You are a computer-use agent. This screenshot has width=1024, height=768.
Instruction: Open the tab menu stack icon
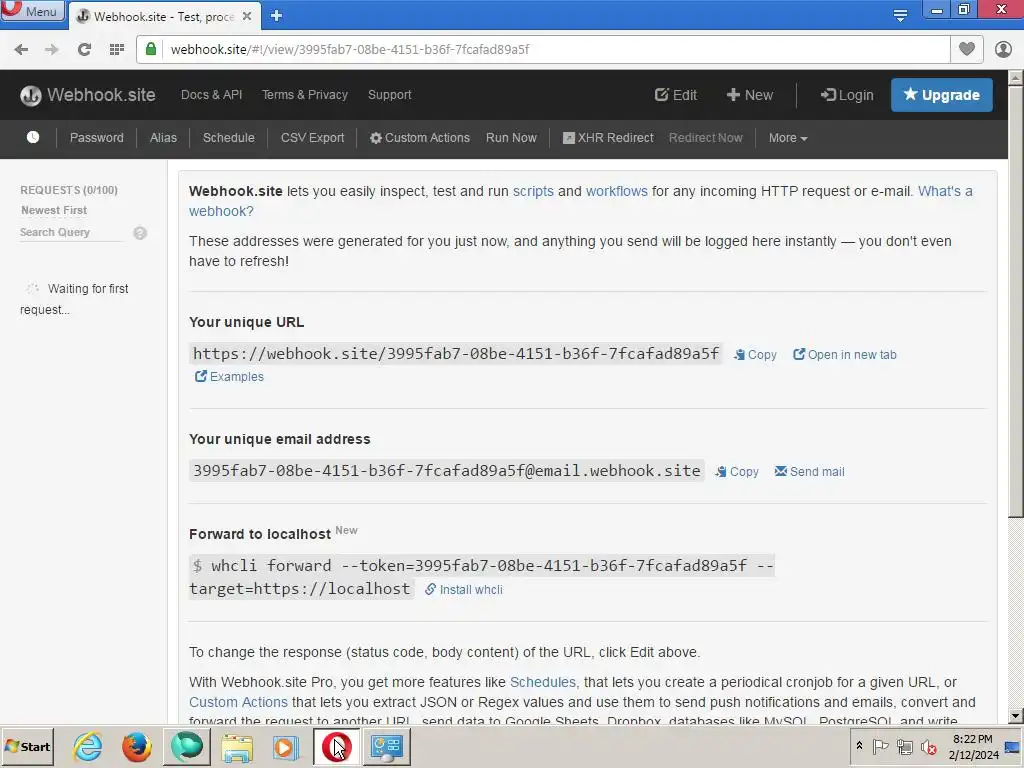pyautogui.click(x=900, y=16)
